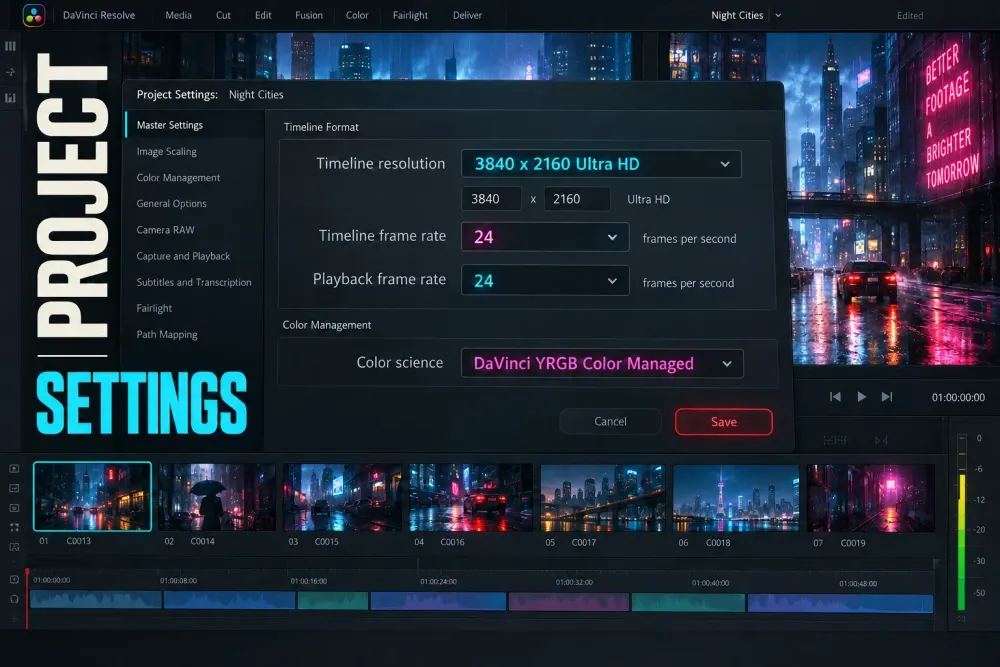Image resolution: width=1000 pixels, height=667 pixels.
Task: Click the 2160 height input field
Action: click(577, 199)
